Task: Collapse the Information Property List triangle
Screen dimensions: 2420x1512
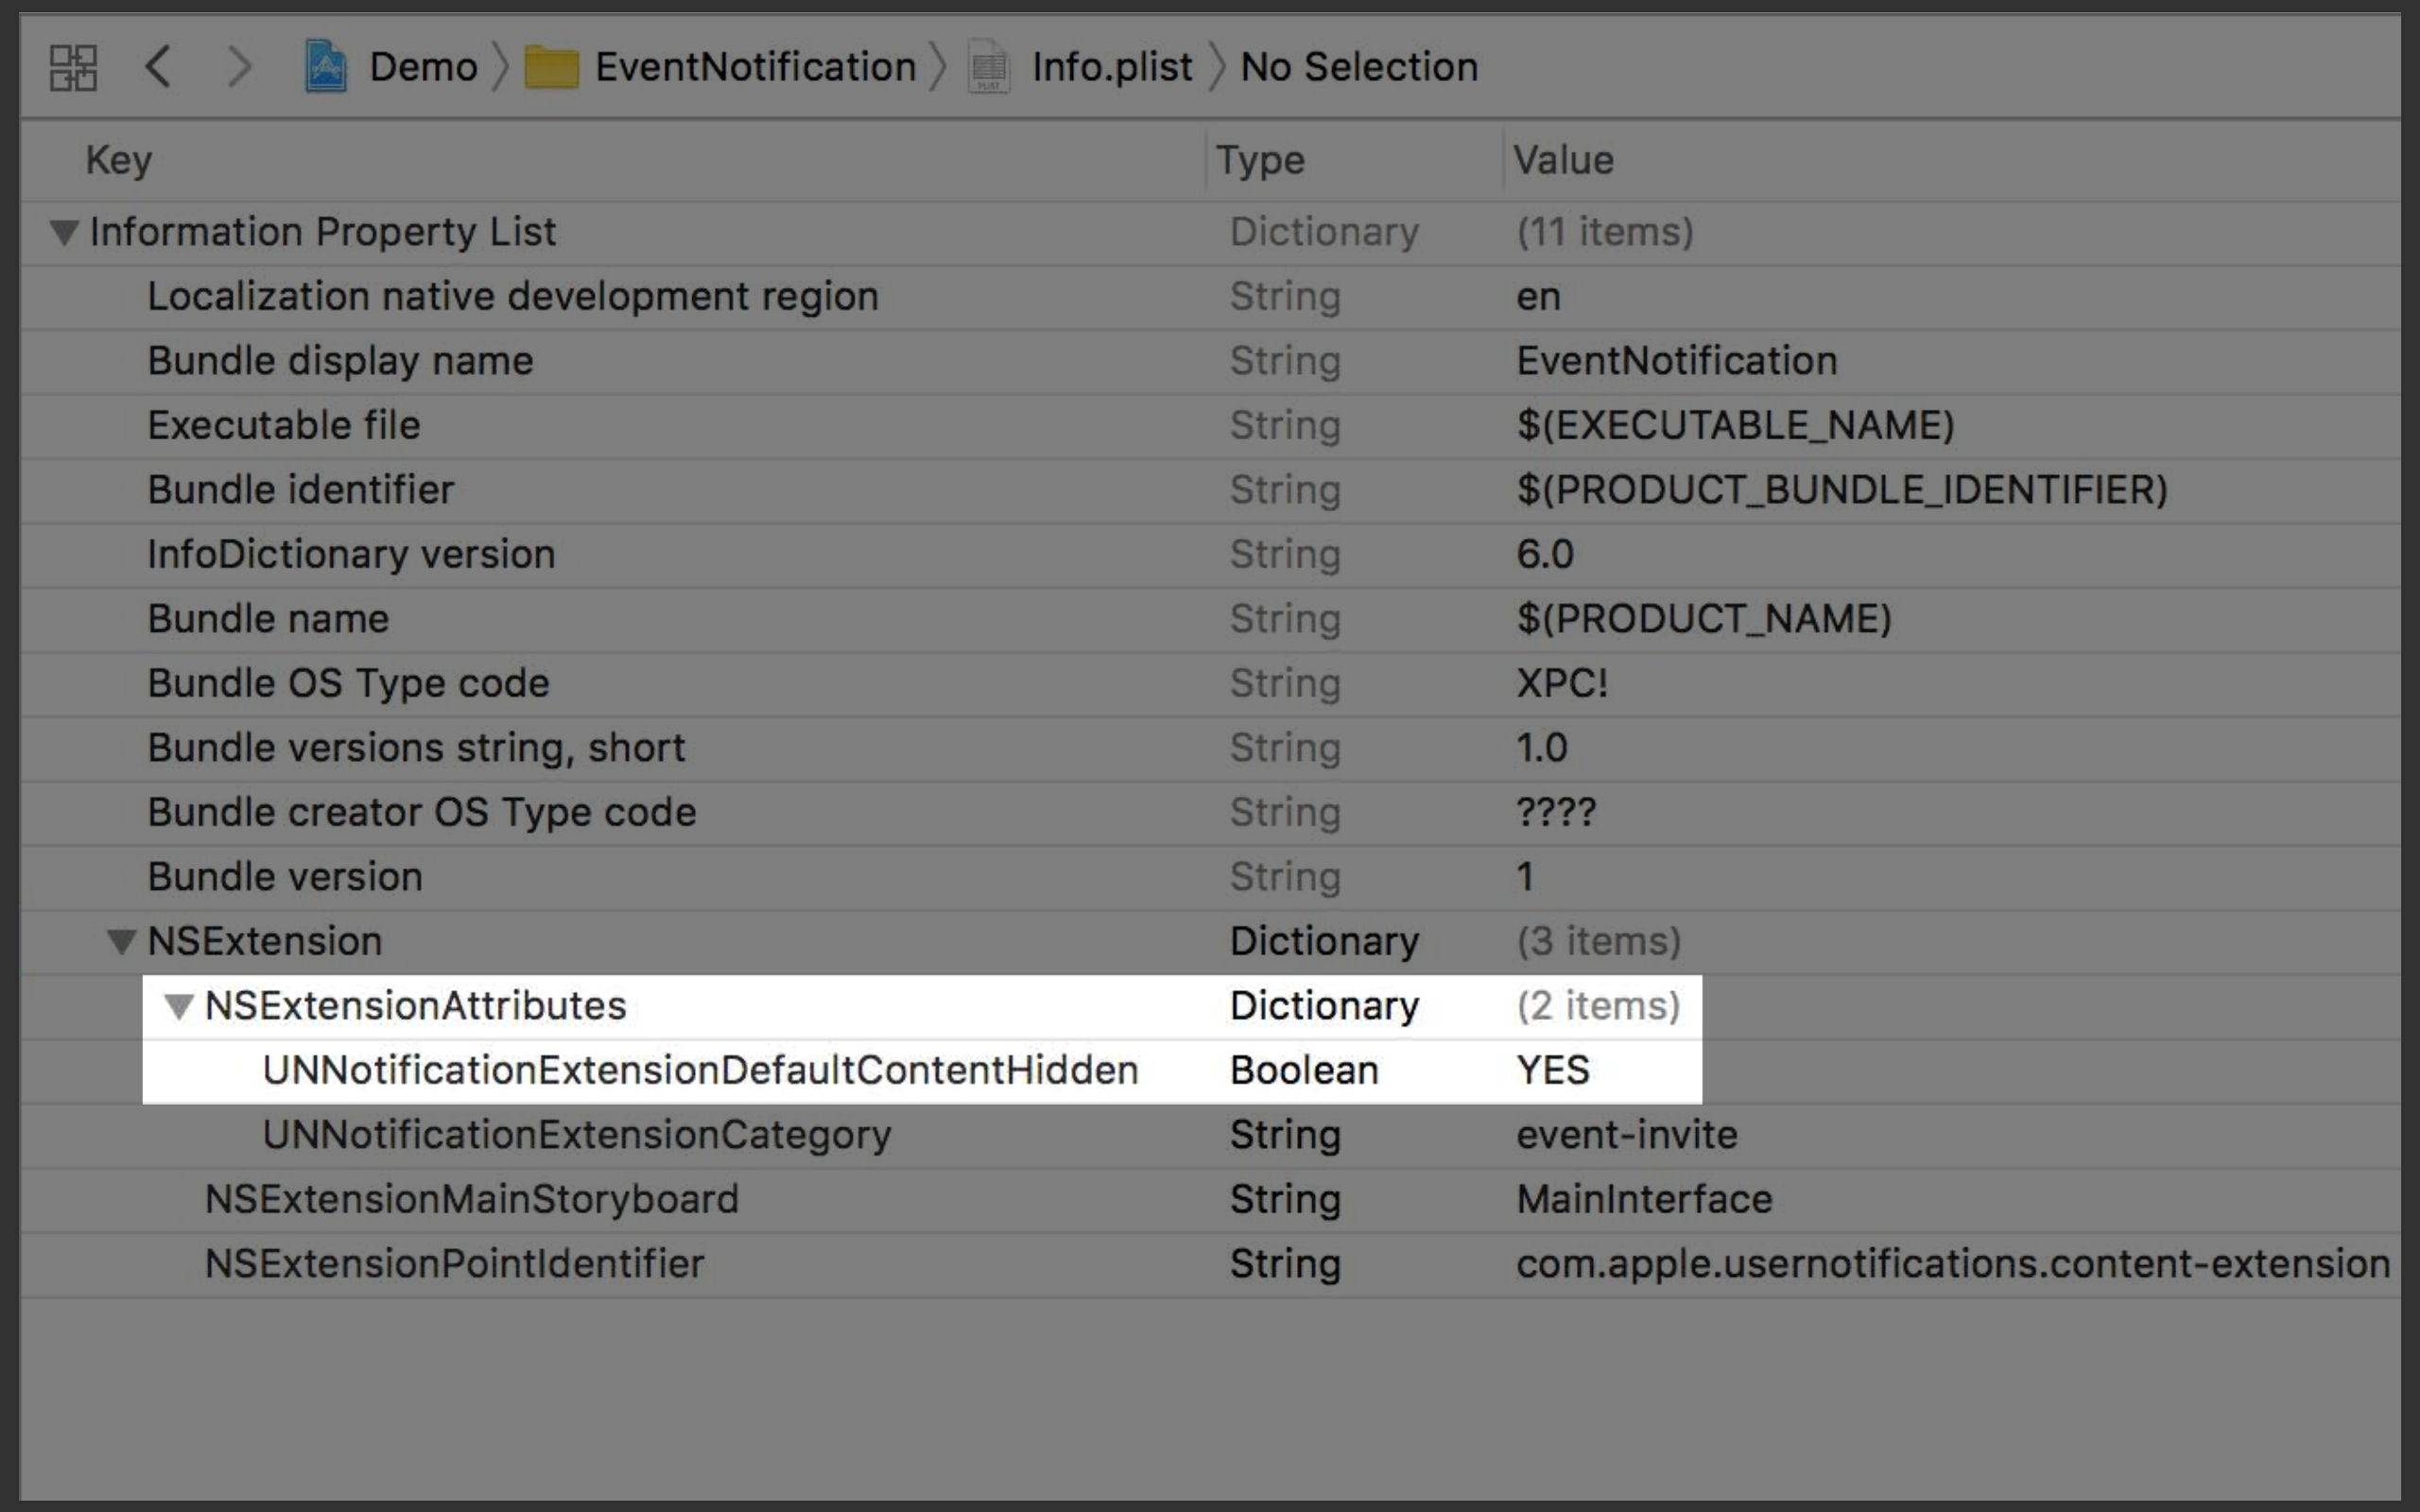Action: 64,232
